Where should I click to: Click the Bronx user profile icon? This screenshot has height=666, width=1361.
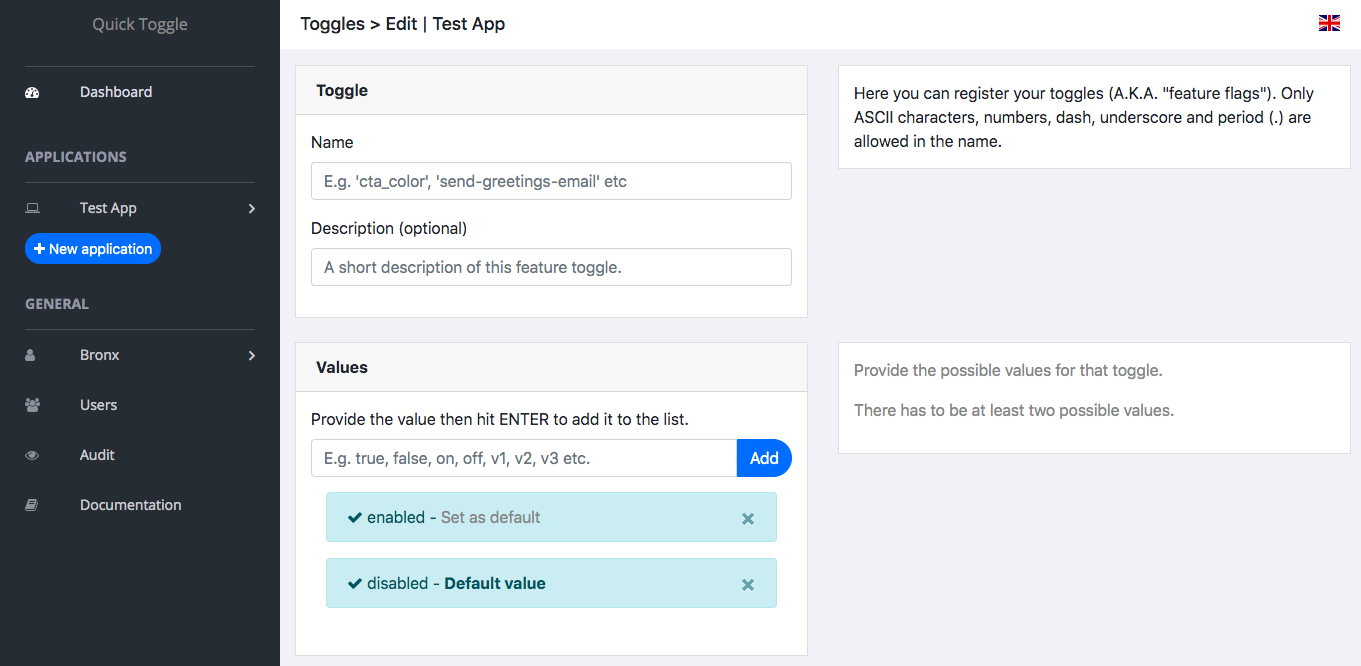[30, 354]
